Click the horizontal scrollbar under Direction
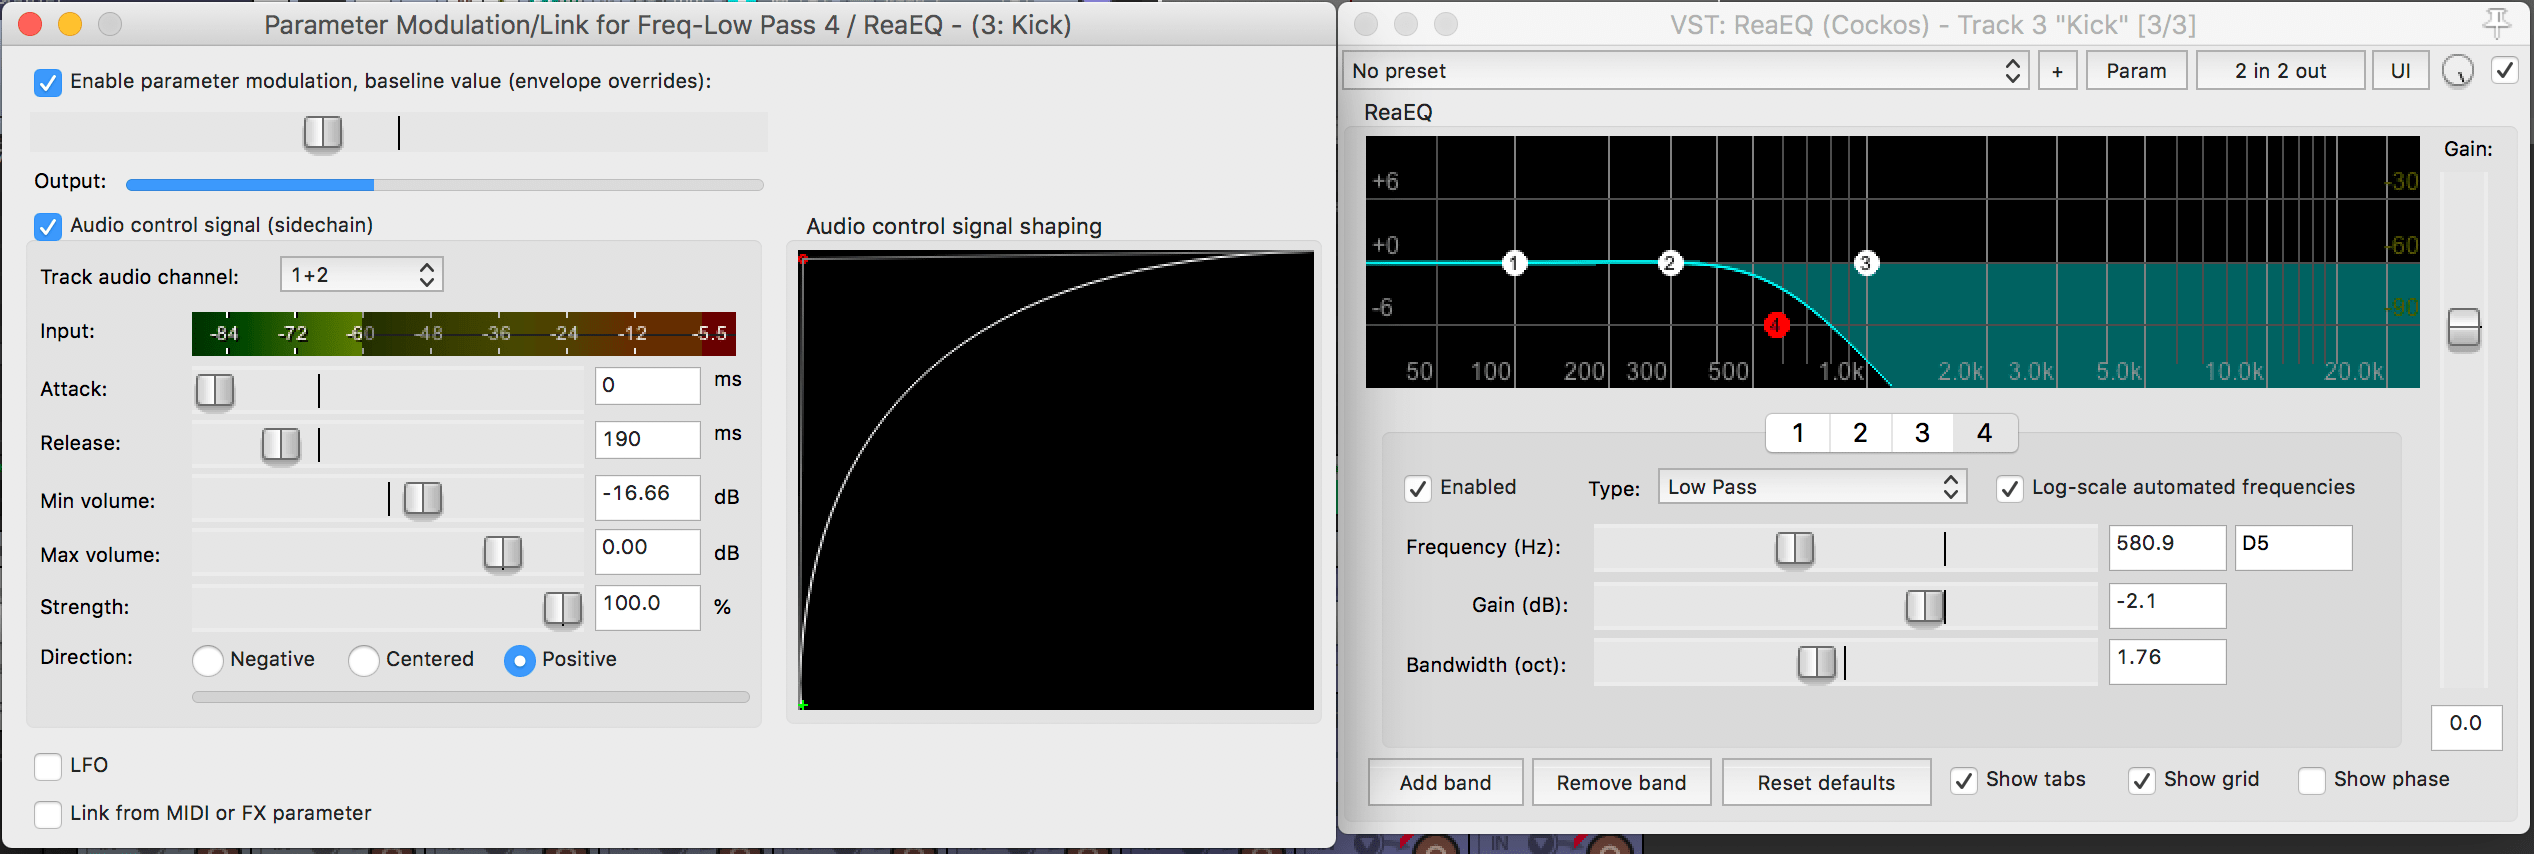This screenshot has height=854, width=2534. point(471,697)
